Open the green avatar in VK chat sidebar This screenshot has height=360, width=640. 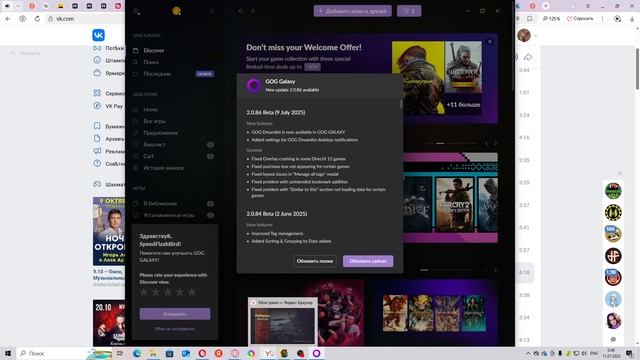click(x=613, y=191)
